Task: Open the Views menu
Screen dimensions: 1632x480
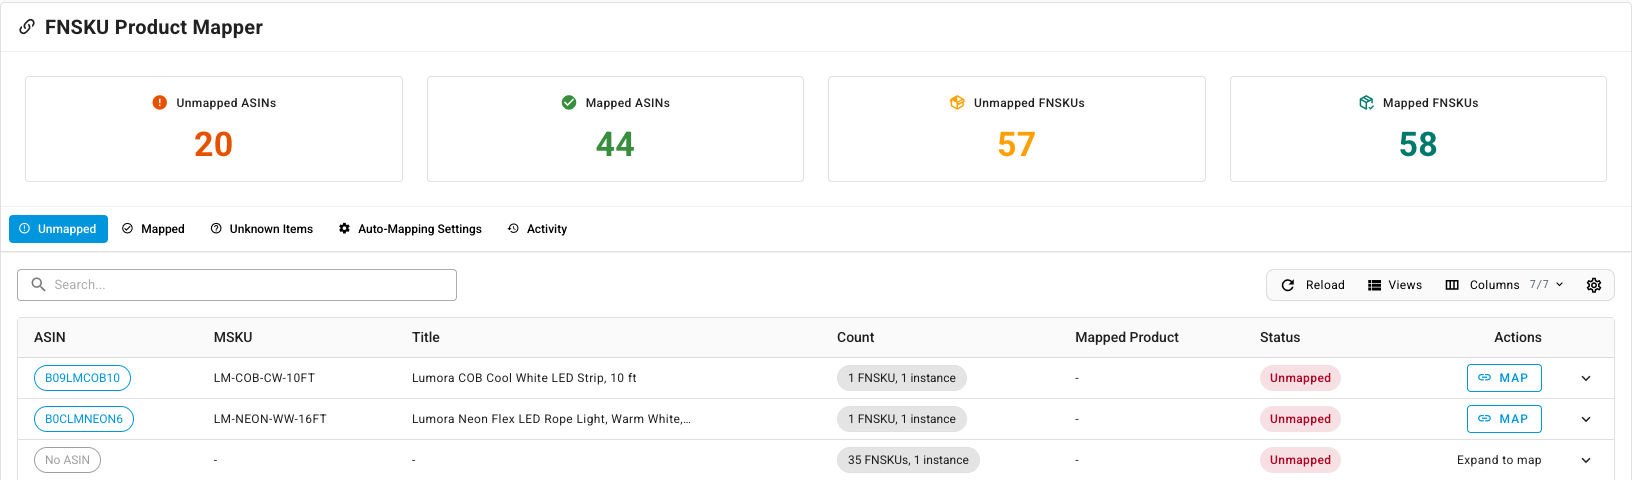Action: 1395,285
